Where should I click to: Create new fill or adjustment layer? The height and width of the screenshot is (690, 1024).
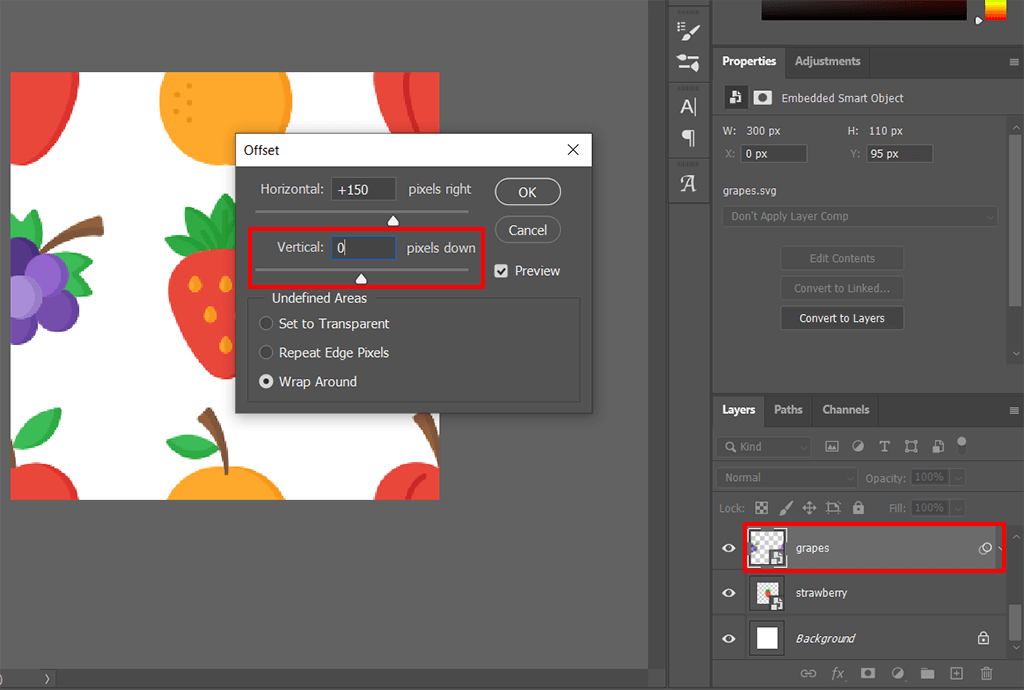pyautogui.click(x=898, y=673)
